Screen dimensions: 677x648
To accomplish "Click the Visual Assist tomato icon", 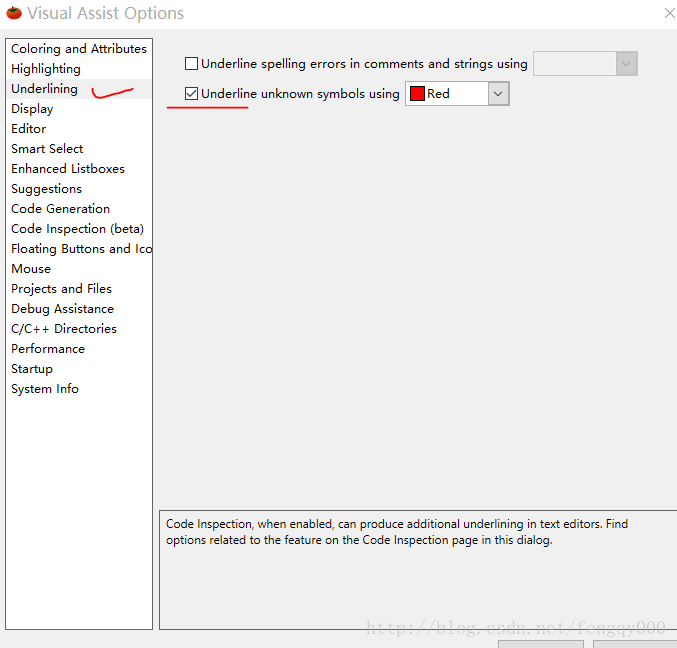I will 14,13.
